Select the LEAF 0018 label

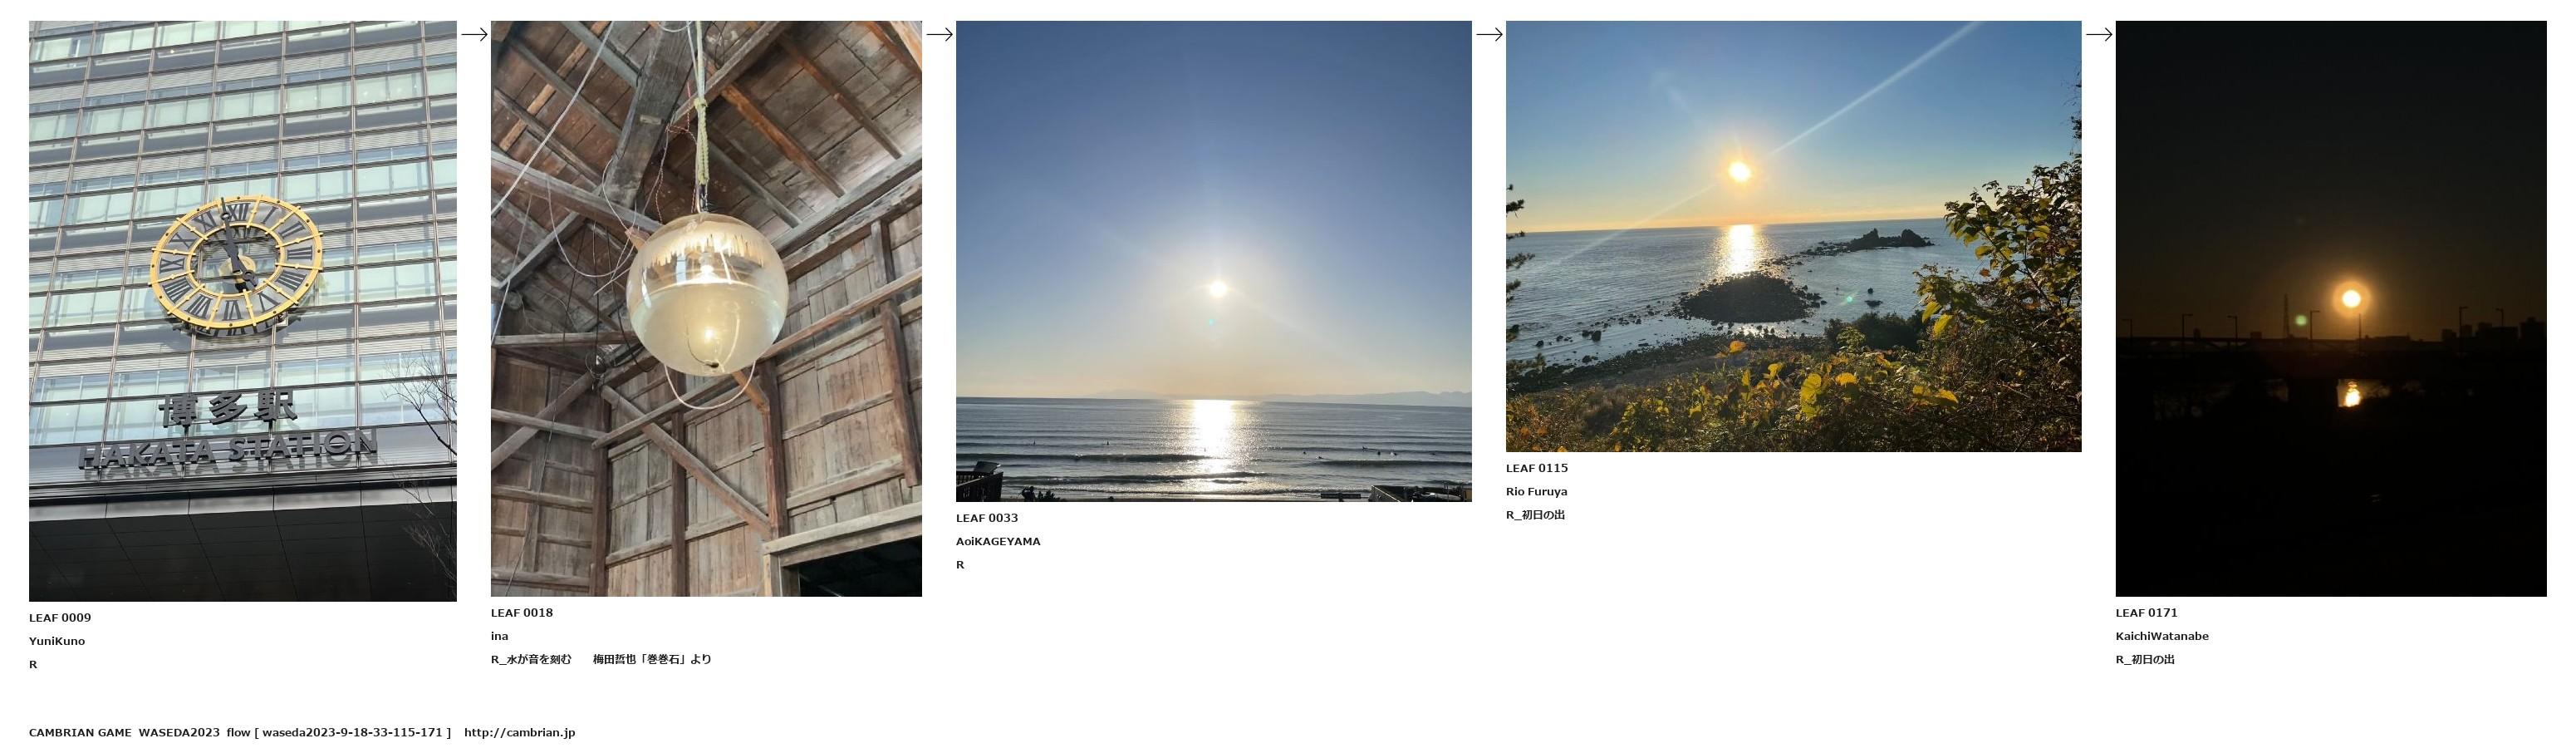coord(522,613)
